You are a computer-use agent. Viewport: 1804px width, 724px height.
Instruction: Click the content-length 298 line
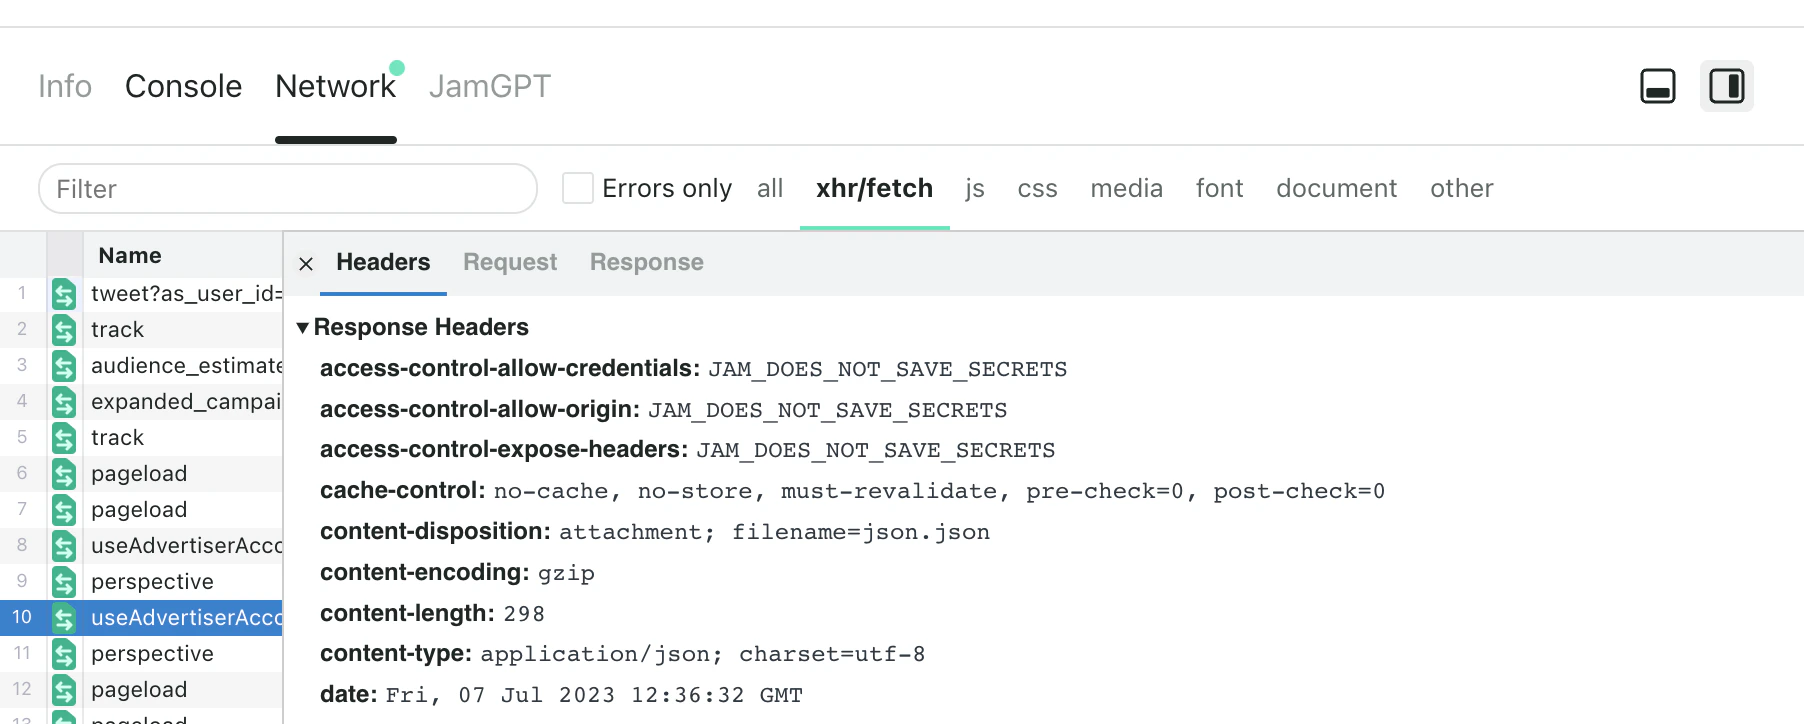point(432,613)
